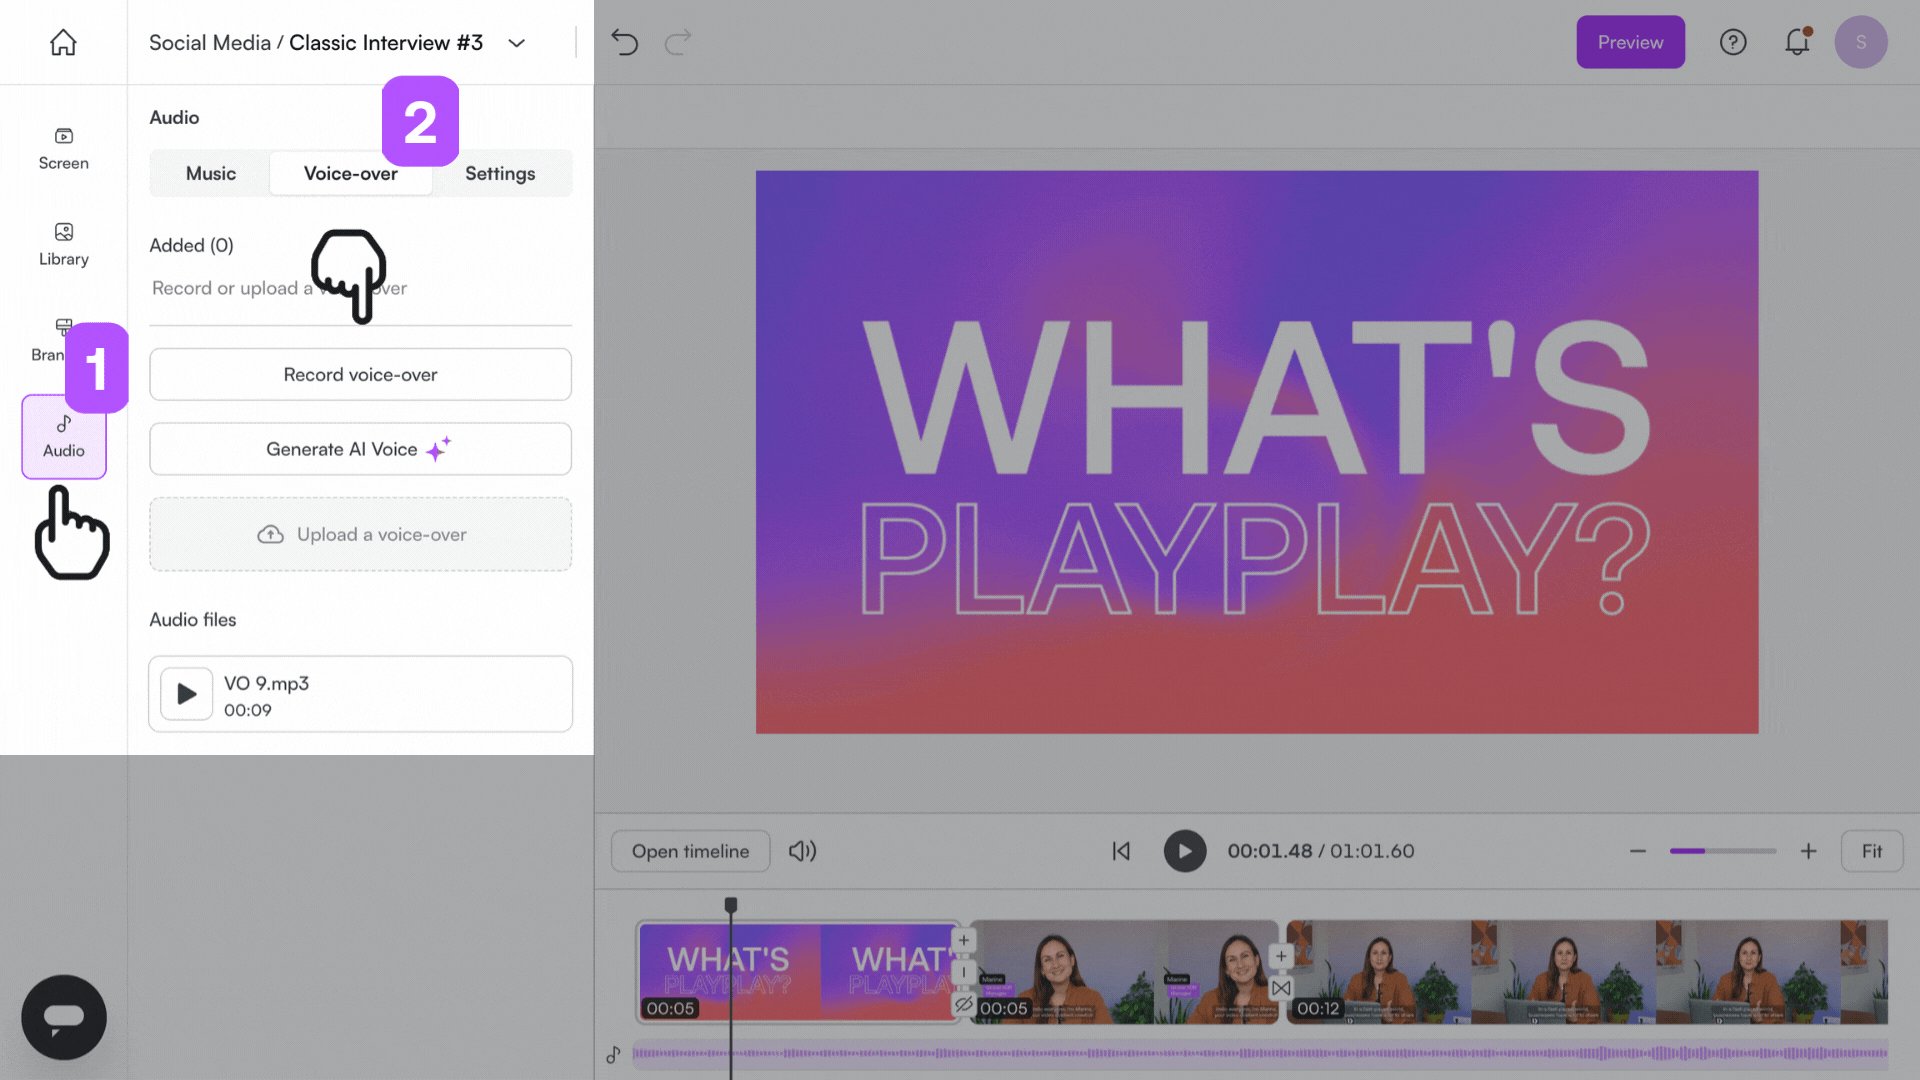Go to the home page icon
The image size is (1920, 1080).
click(63, 42)
